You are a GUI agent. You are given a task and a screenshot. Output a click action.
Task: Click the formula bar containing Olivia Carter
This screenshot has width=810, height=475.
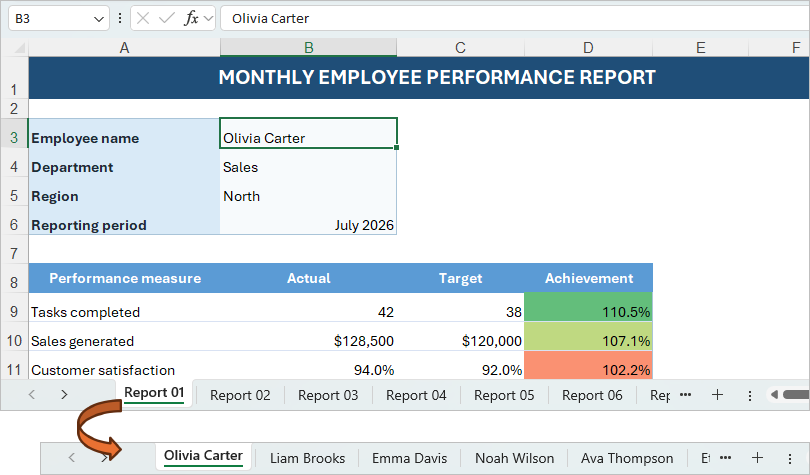pyautogui.click(x=515, y=19)
